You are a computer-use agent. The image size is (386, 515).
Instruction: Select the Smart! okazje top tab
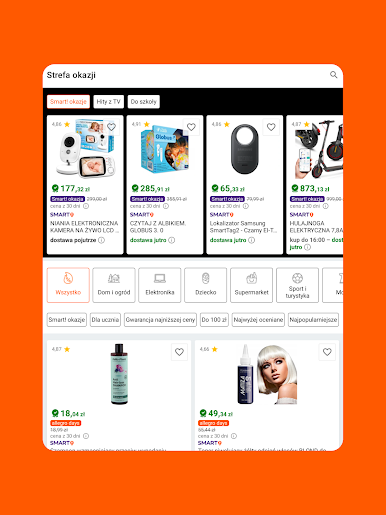point(68,102)
